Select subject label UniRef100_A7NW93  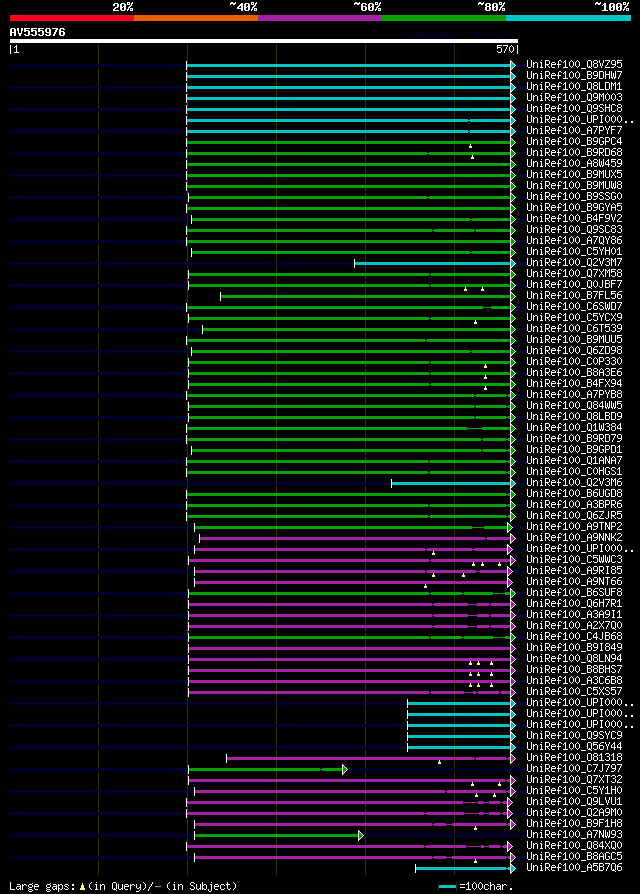point(574,835)
